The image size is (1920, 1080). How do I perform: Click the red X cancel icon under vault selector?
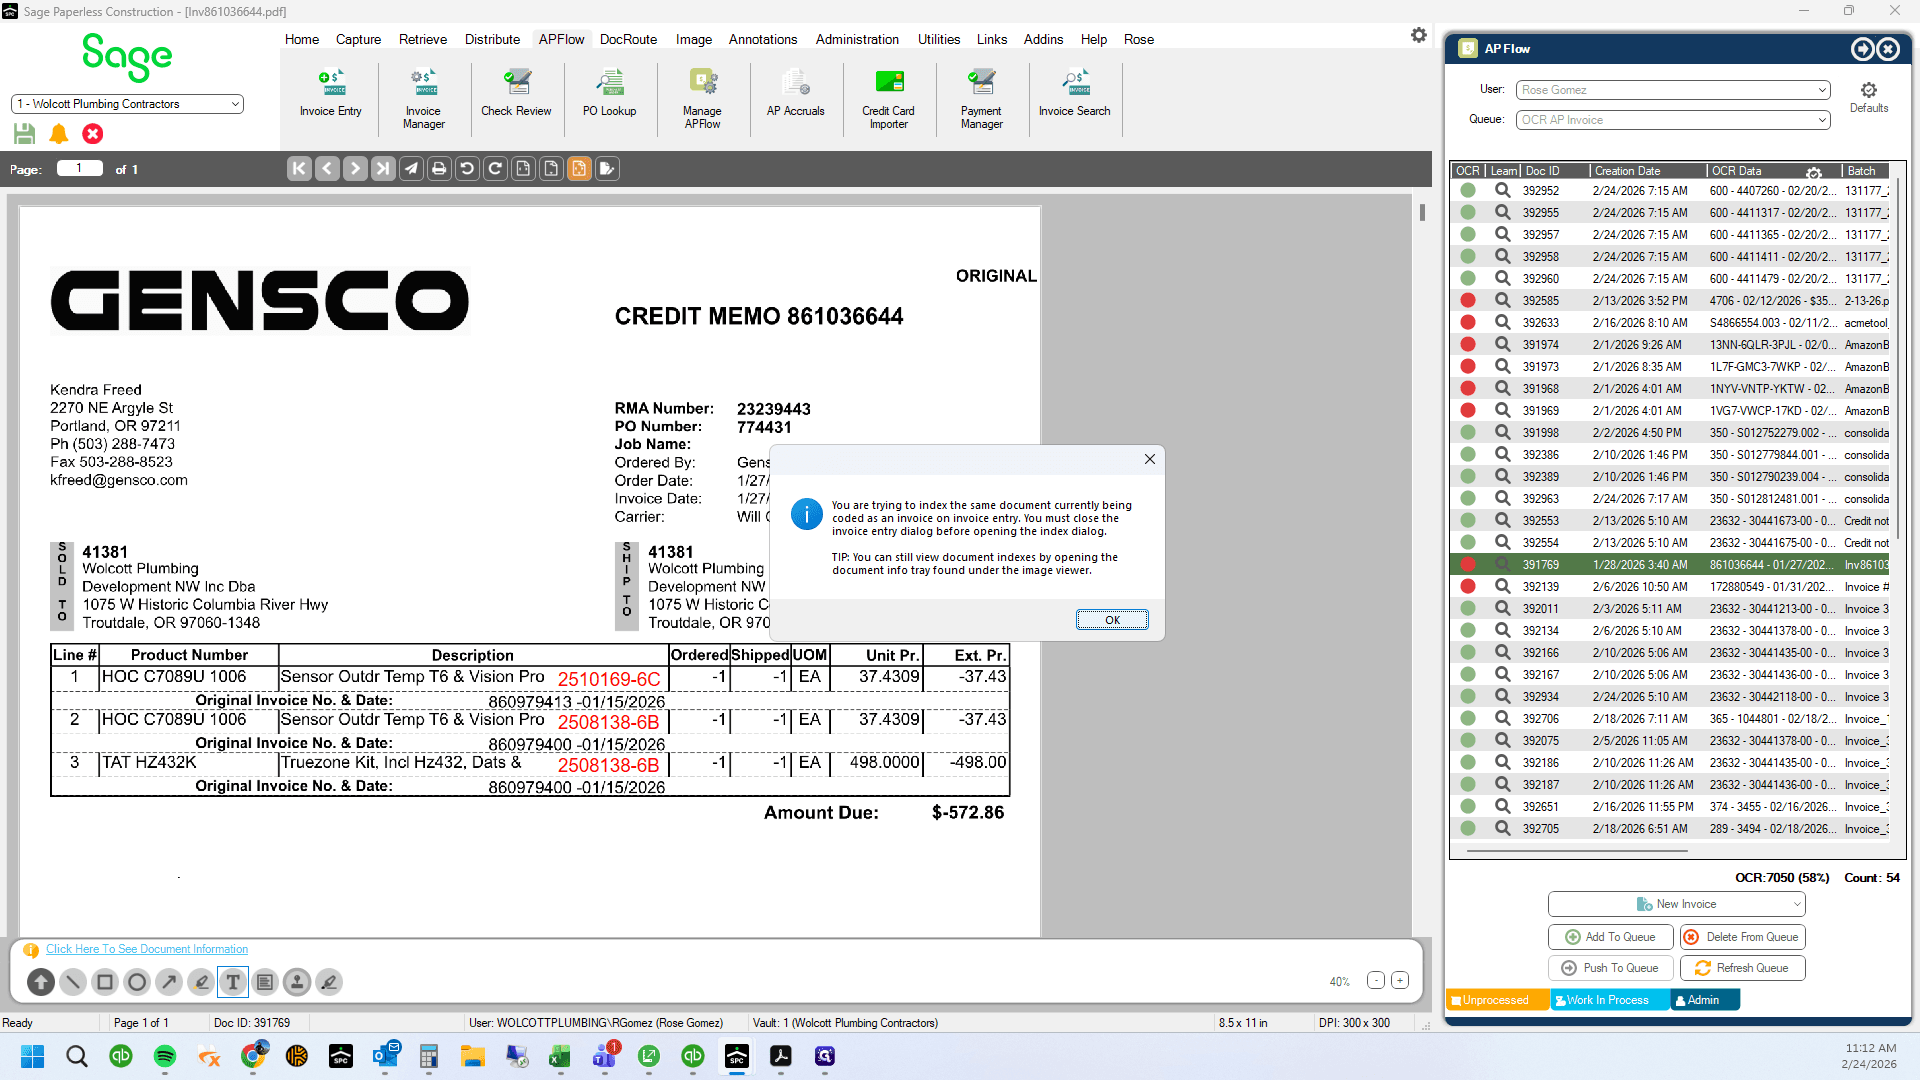[93, 133]
